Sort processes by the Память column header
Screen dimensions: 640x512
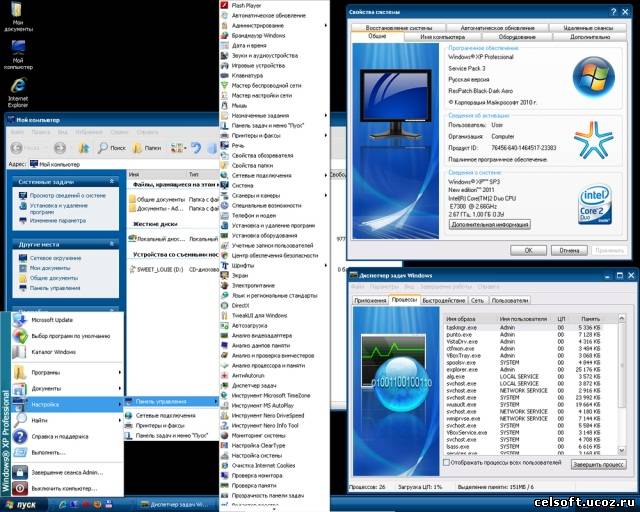click(590, 319)
